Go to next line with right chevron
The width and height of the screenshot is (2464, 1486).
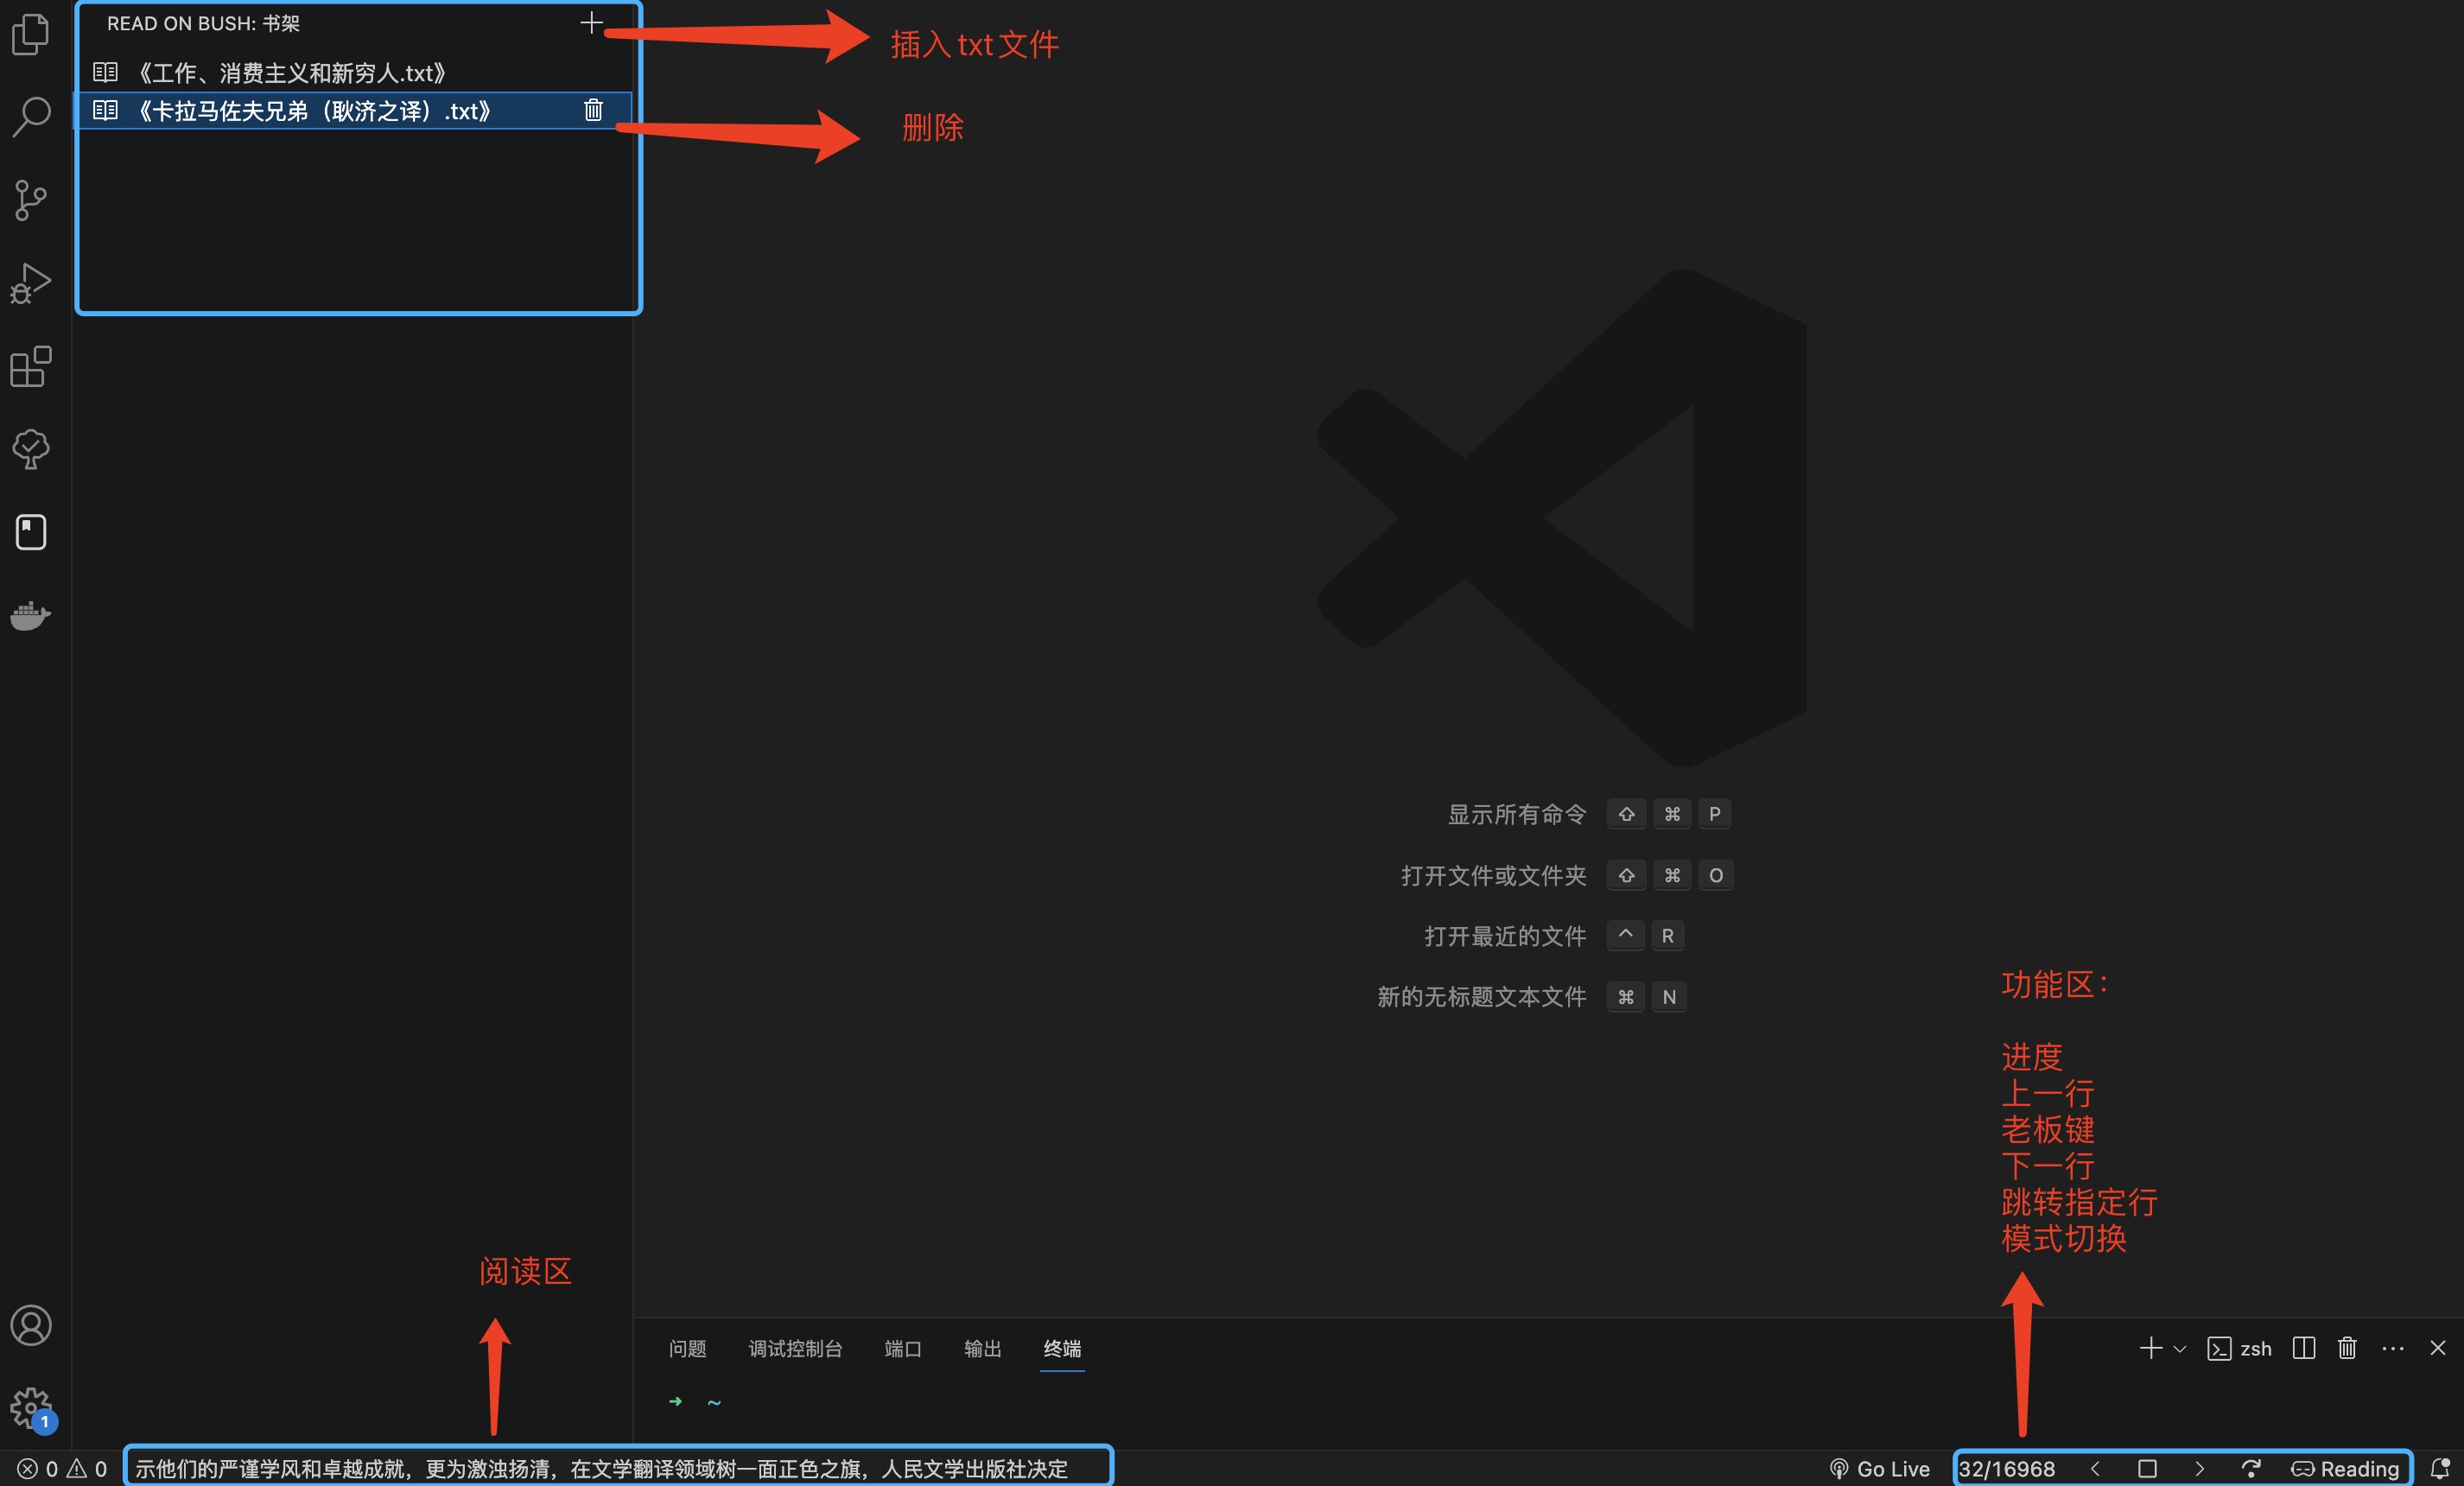tap(2199, 1468)
